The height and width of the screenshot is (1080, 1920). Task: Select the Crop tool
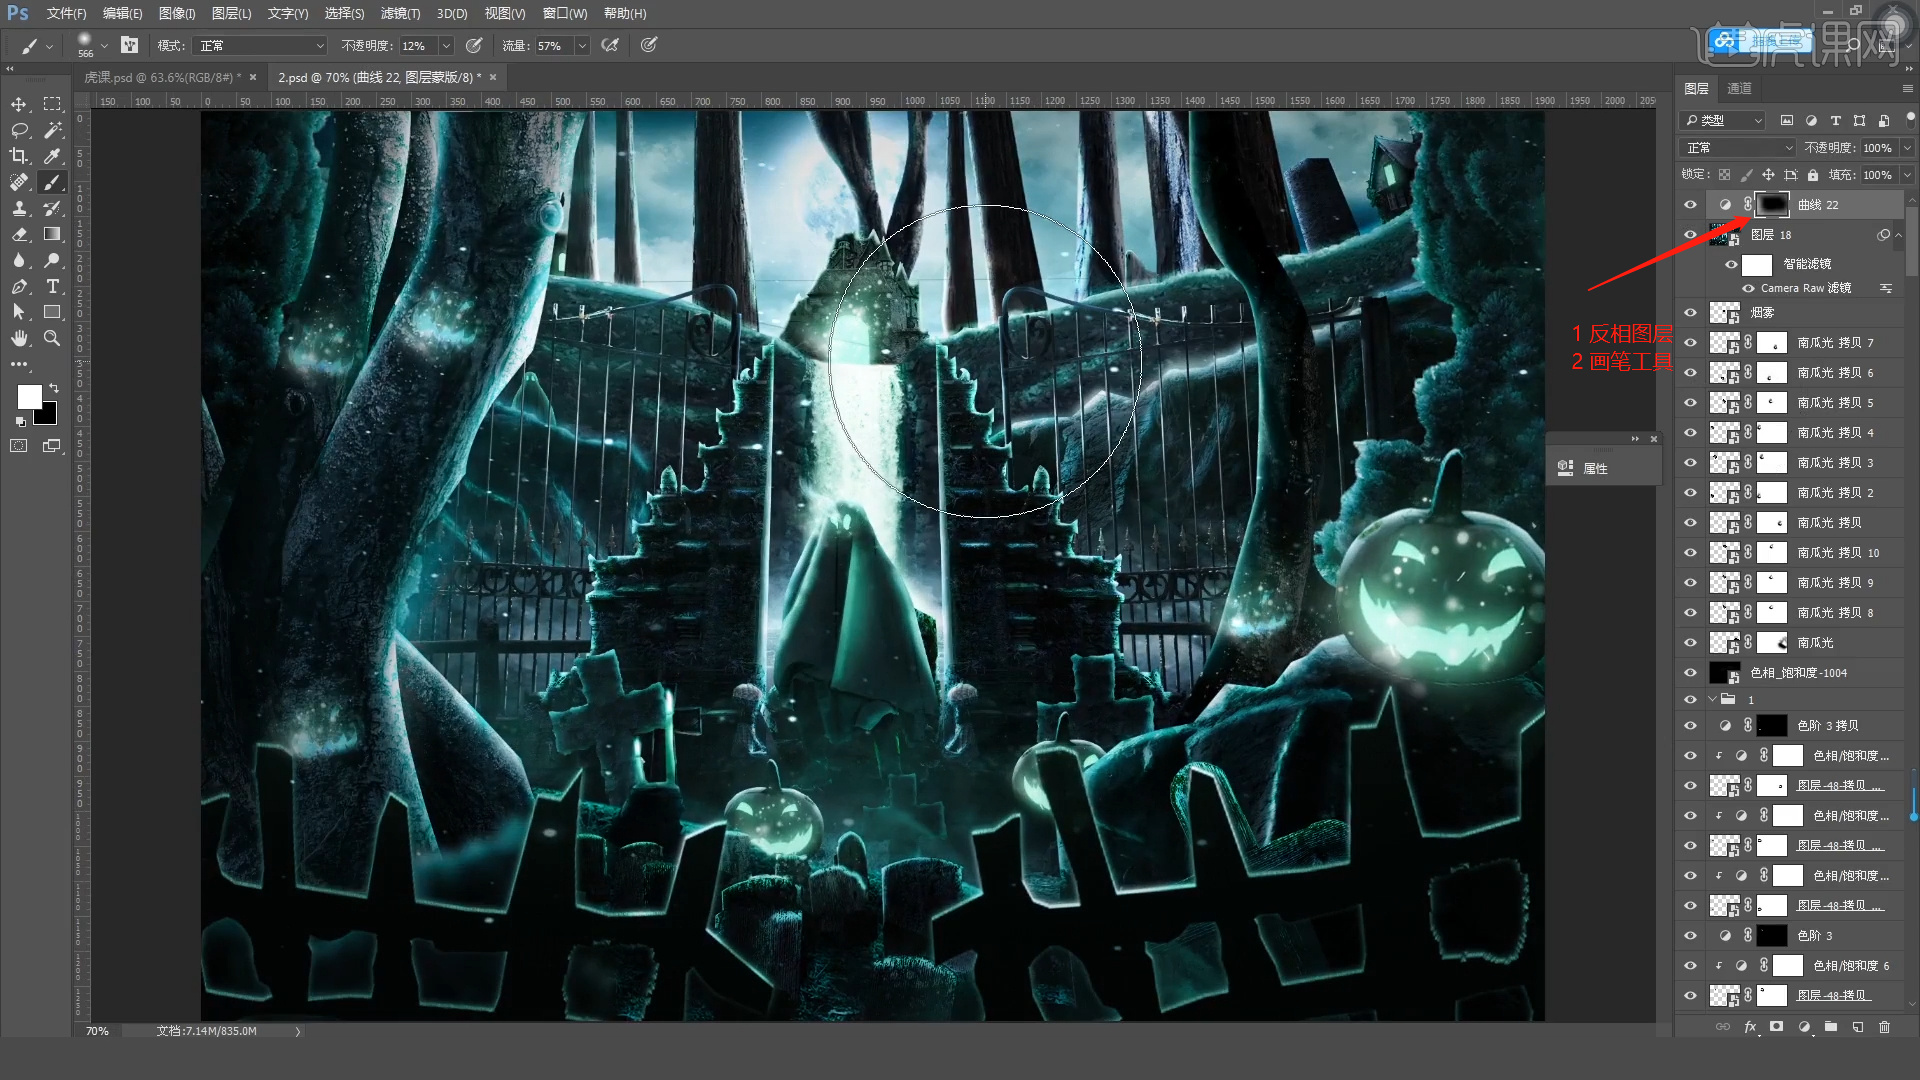tap(19, 156)
